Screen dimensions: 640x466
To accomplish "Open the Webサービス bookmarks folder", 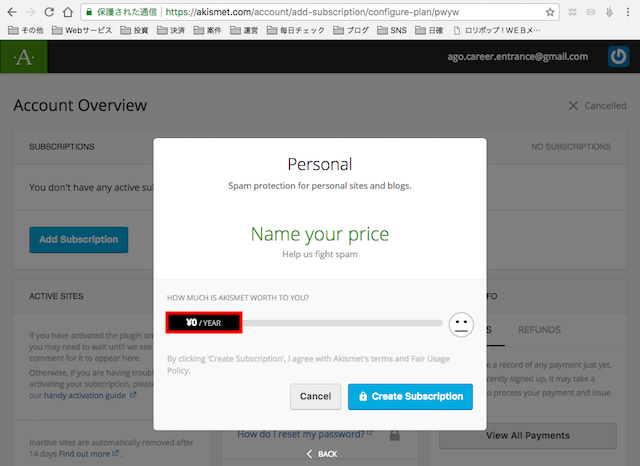I will (84, 31).
